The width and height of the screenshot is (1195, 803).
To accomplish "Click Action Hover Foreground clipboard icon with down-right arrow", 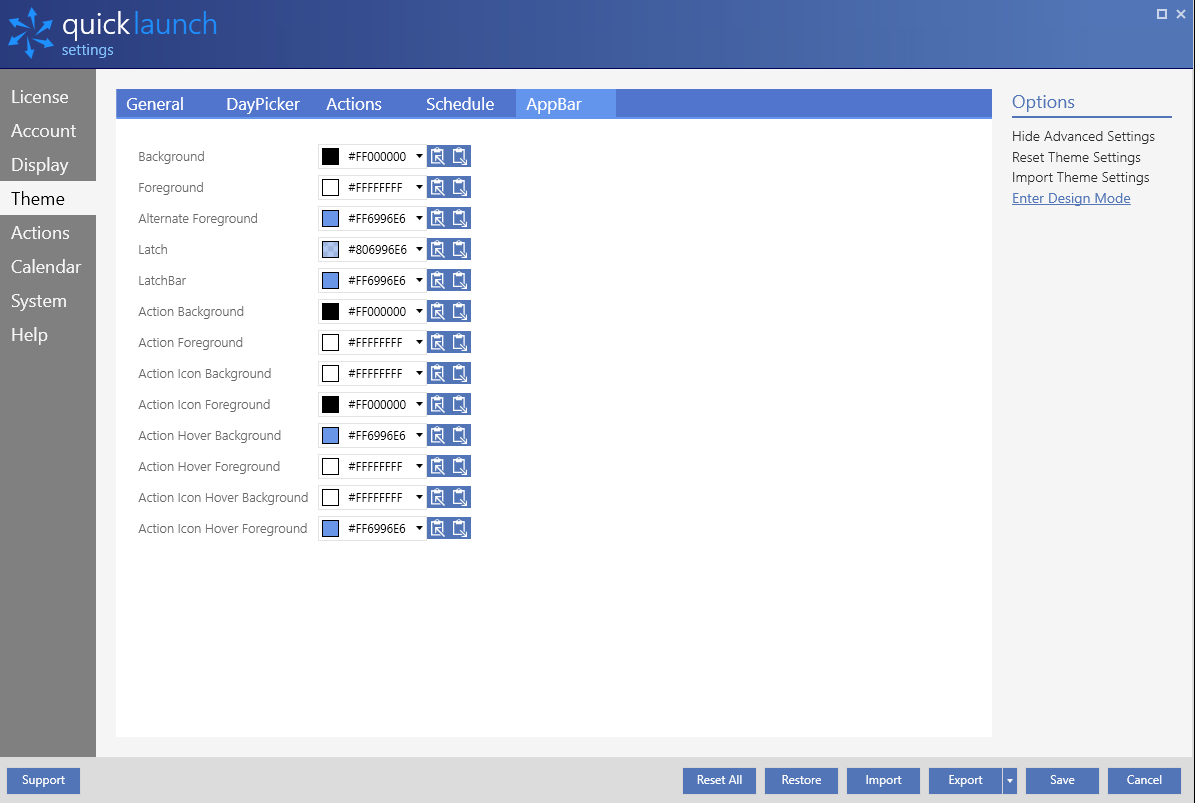I will (x=460, y=466).
